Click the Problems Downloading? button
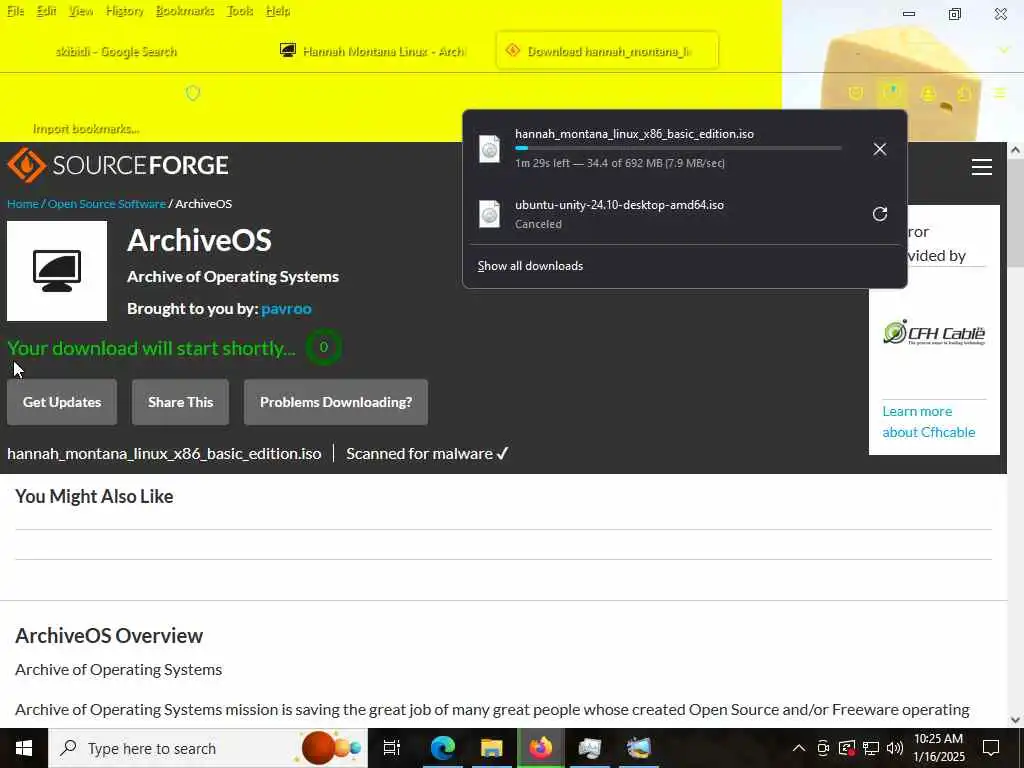The width and height of the screenshot is (1024, 768). click(336, 402)
